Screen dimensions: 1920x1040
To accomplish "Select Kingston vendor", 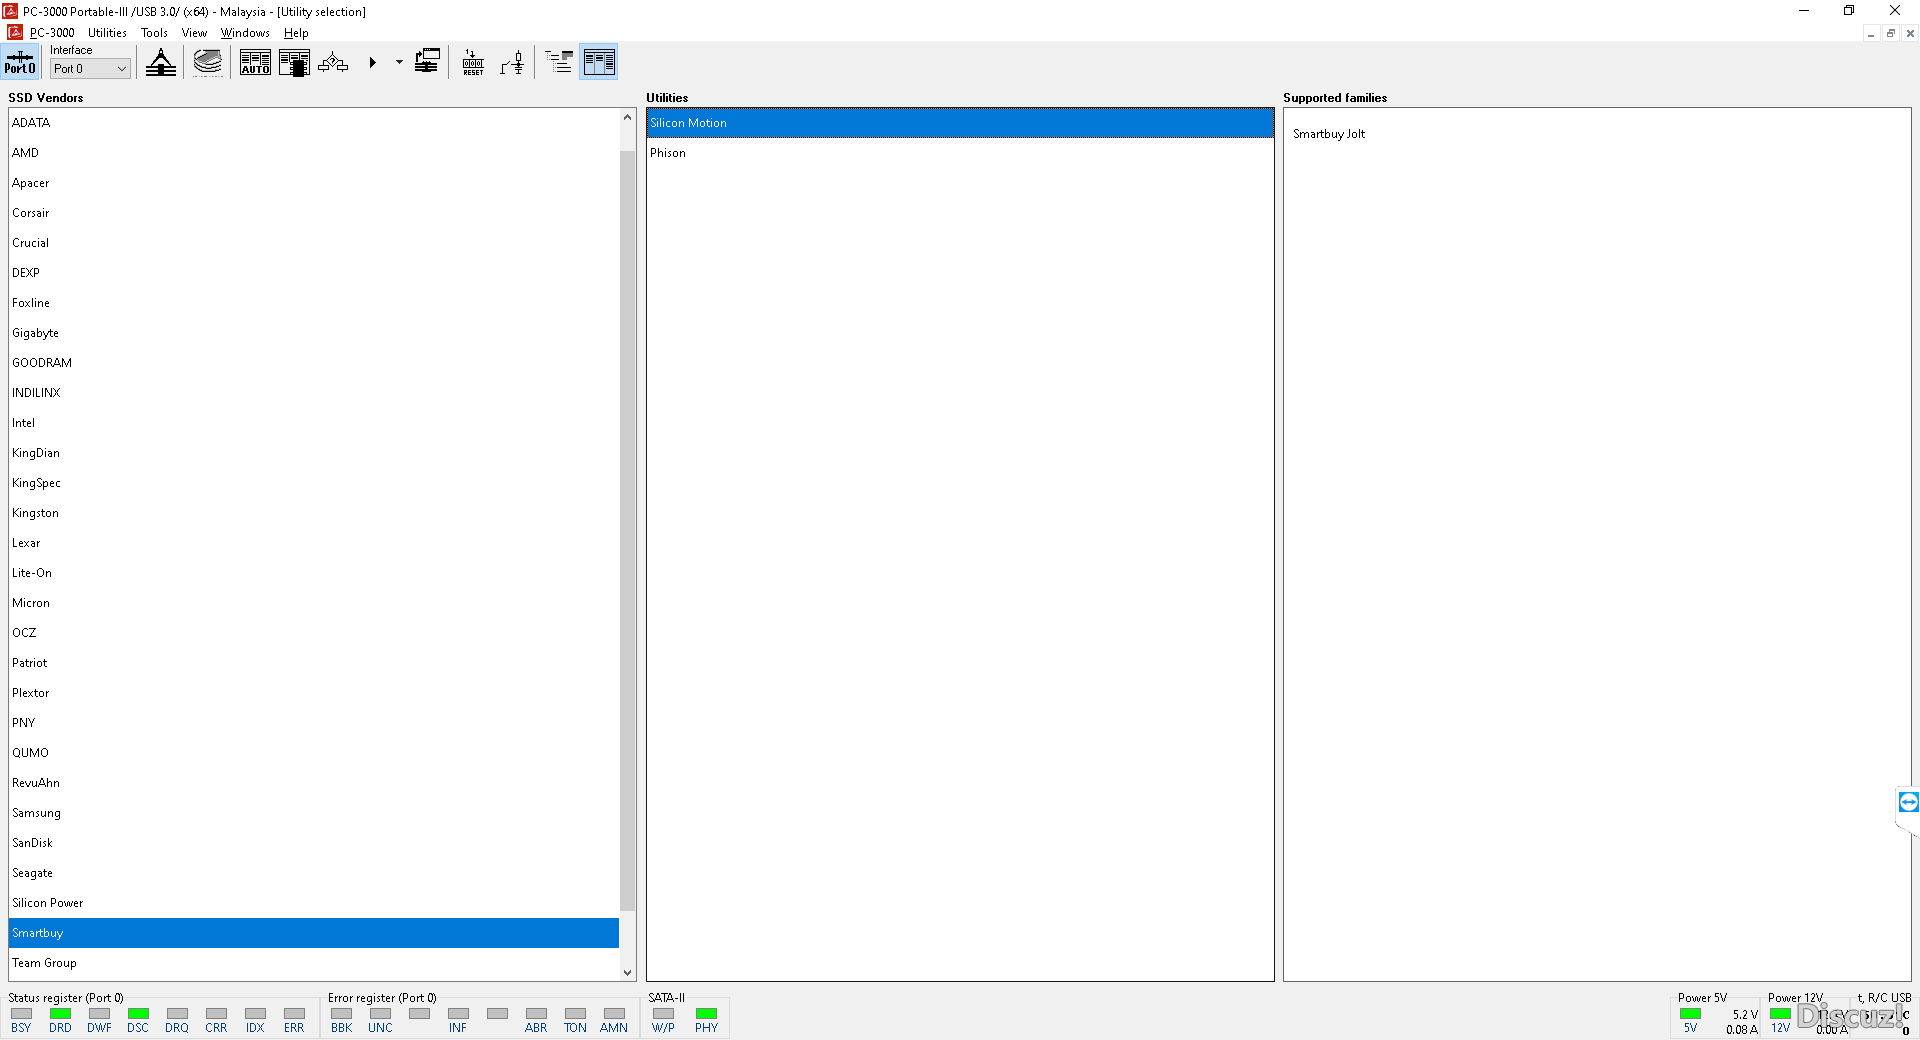I will click(314, 513).
